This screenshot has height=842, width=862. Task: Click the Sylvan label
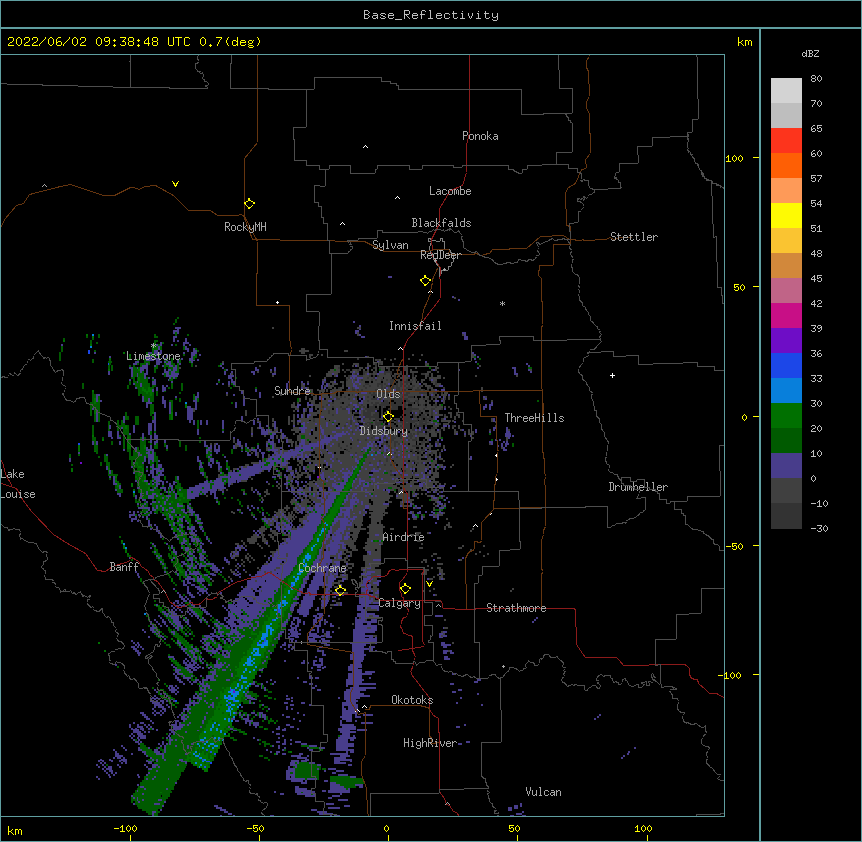coord(390,245)
